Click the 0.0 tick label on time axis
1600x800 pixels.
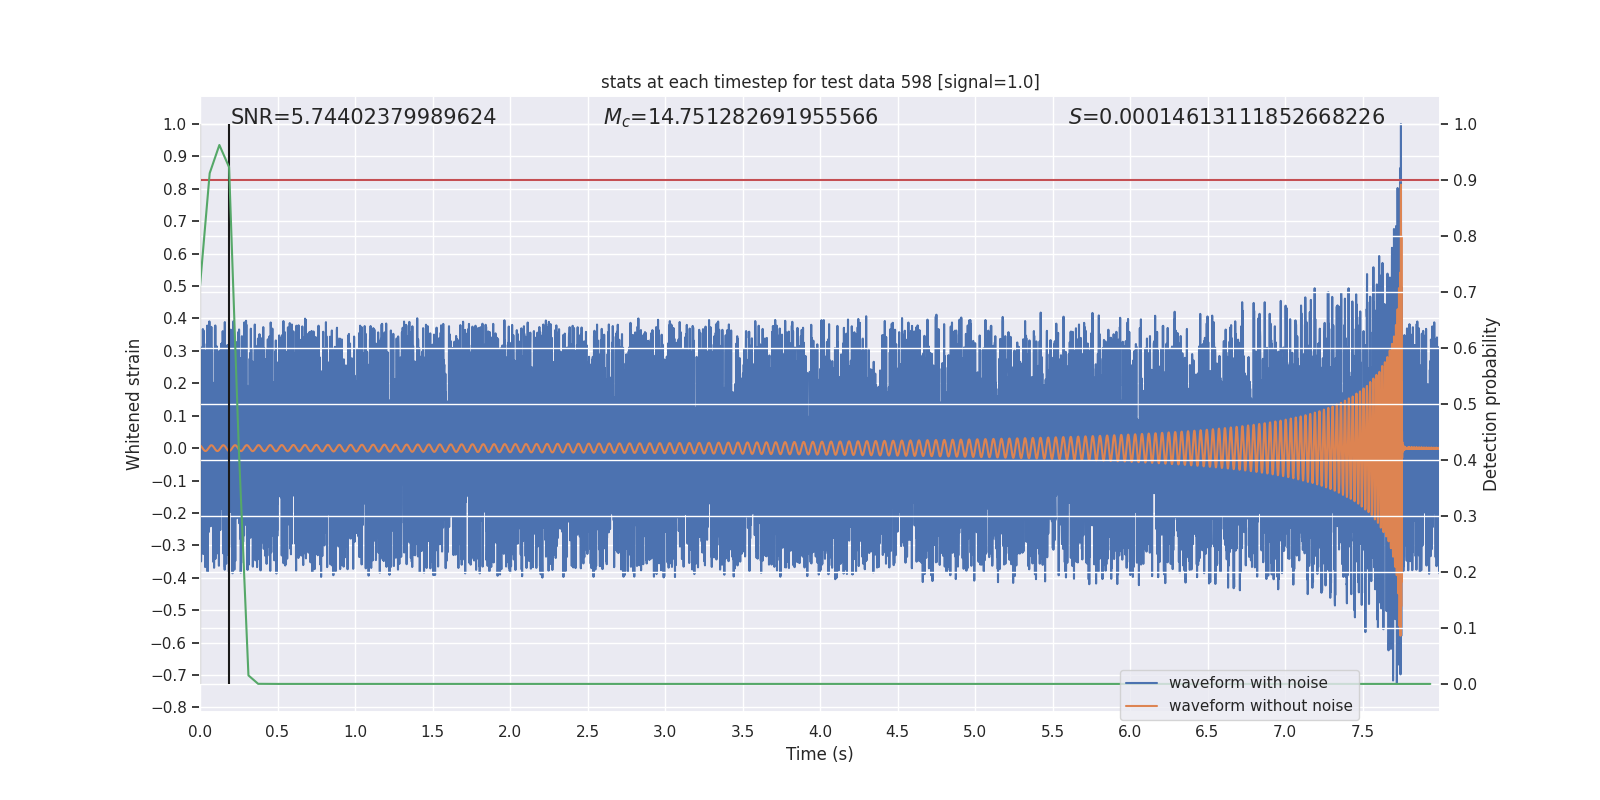pos(200,732)
